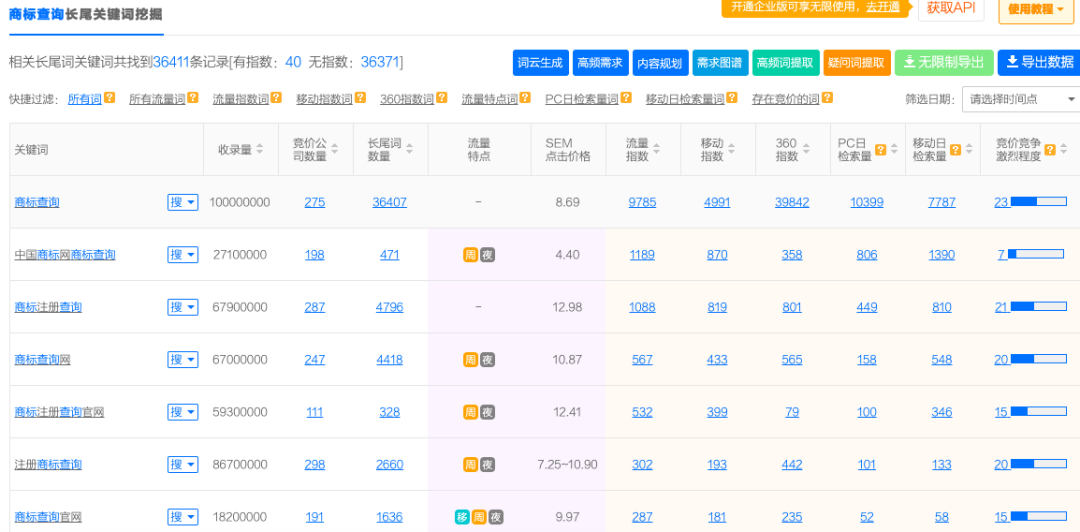Click help icon next to 移动指数词 filter
This screenshot has width=1080, height=532.
pos(360,99)
